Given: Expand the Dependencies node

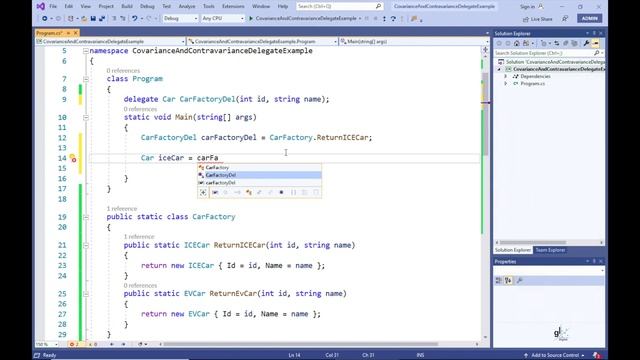Looking at the screenshot, I should [x=505, y=76].
